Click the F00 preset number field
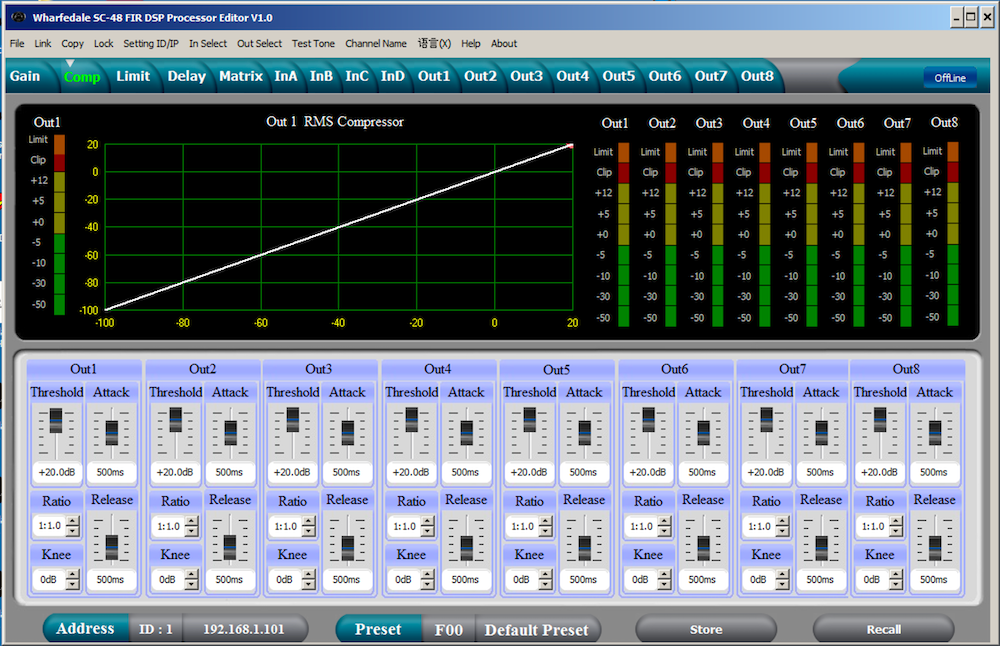 pos(449,630)
